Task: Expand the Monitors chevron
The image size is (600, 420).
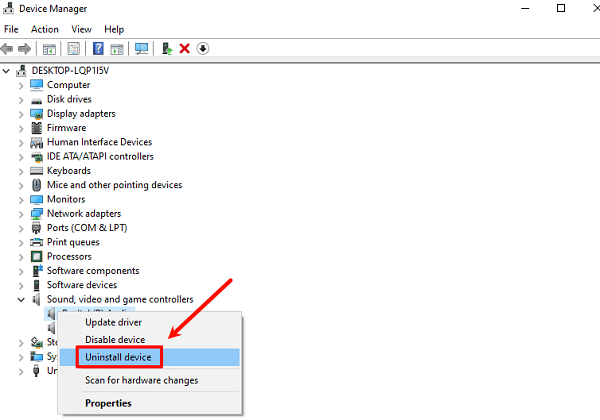Action: (x=21, y=200)
